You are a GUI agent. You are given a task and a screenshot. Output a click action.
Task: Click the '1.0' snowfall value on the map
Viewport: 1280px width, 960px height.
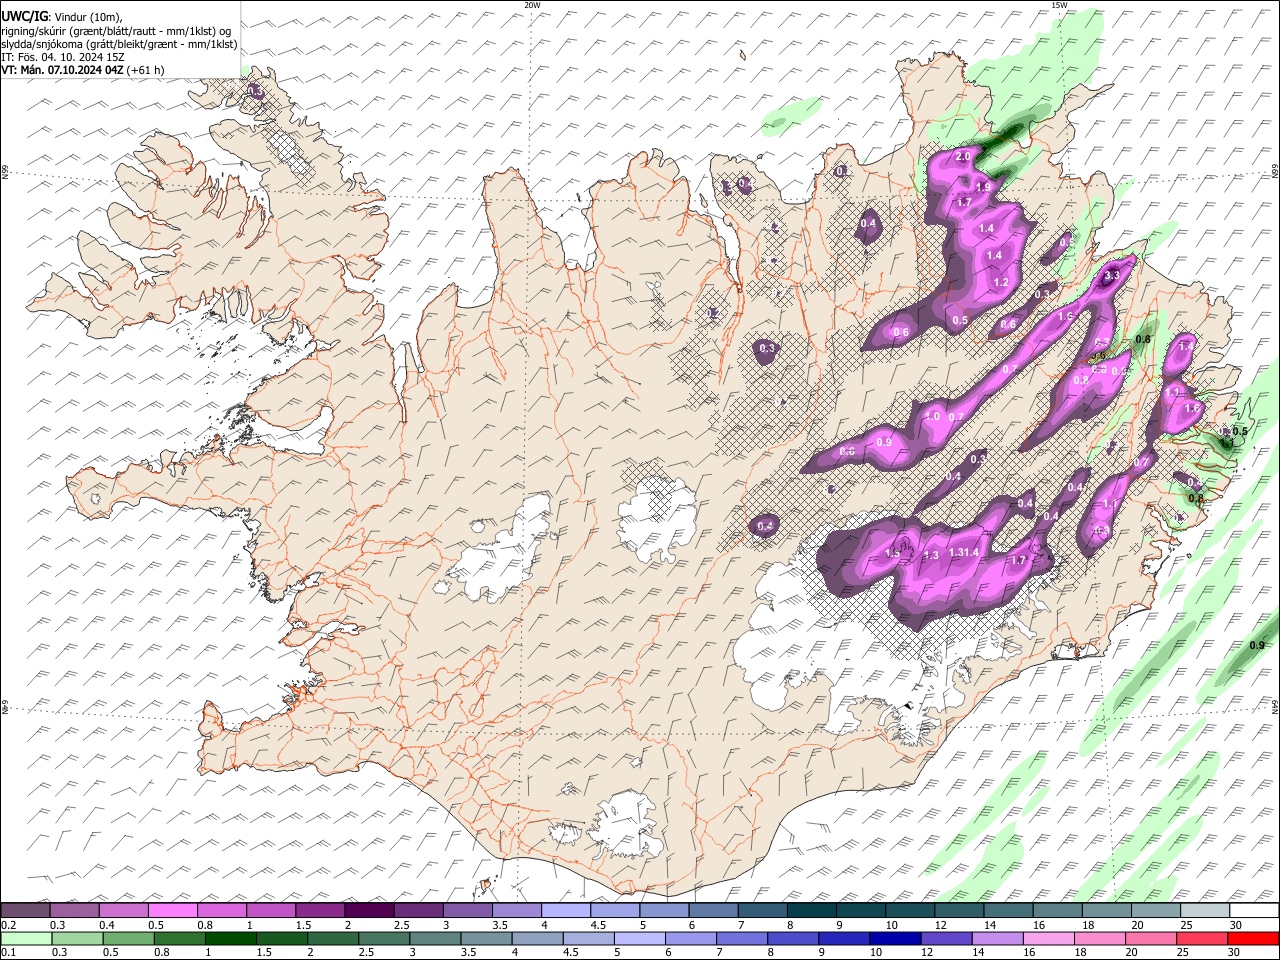pyautogui.click(x=933, y=417)
